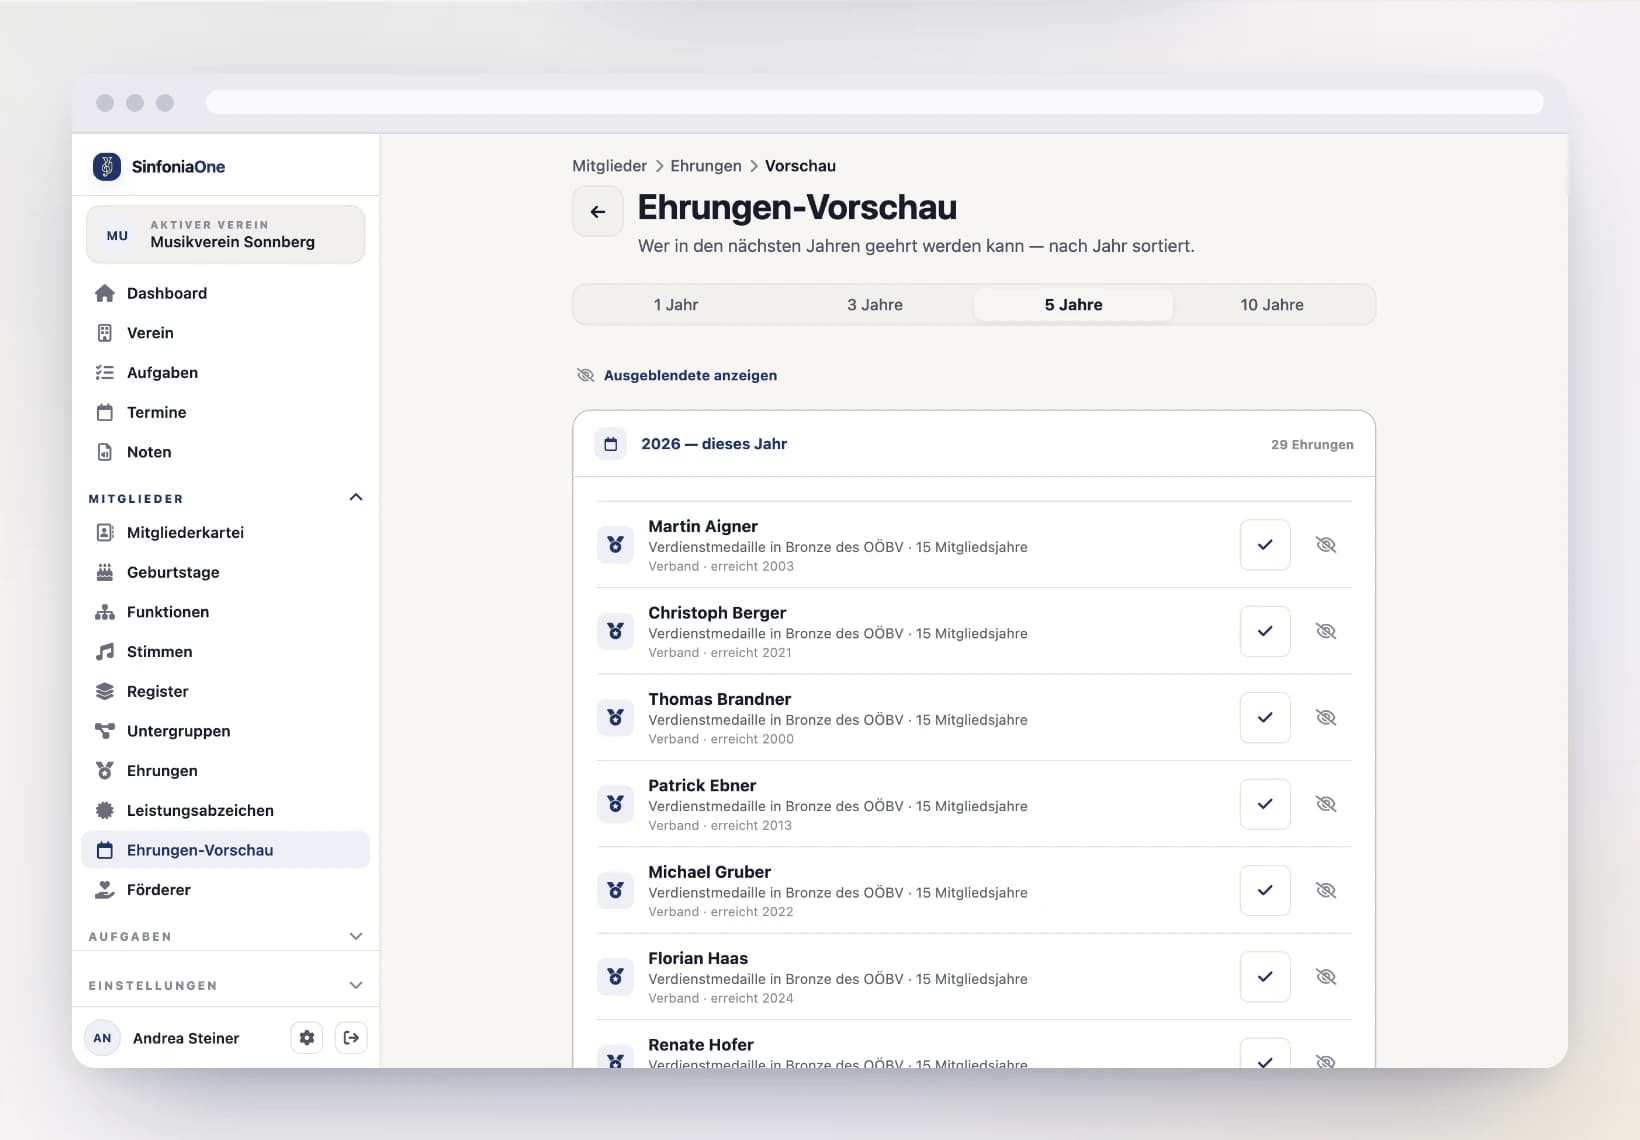Click the browser address bar
This screenshot has width=1640, height=1140.
874,102
